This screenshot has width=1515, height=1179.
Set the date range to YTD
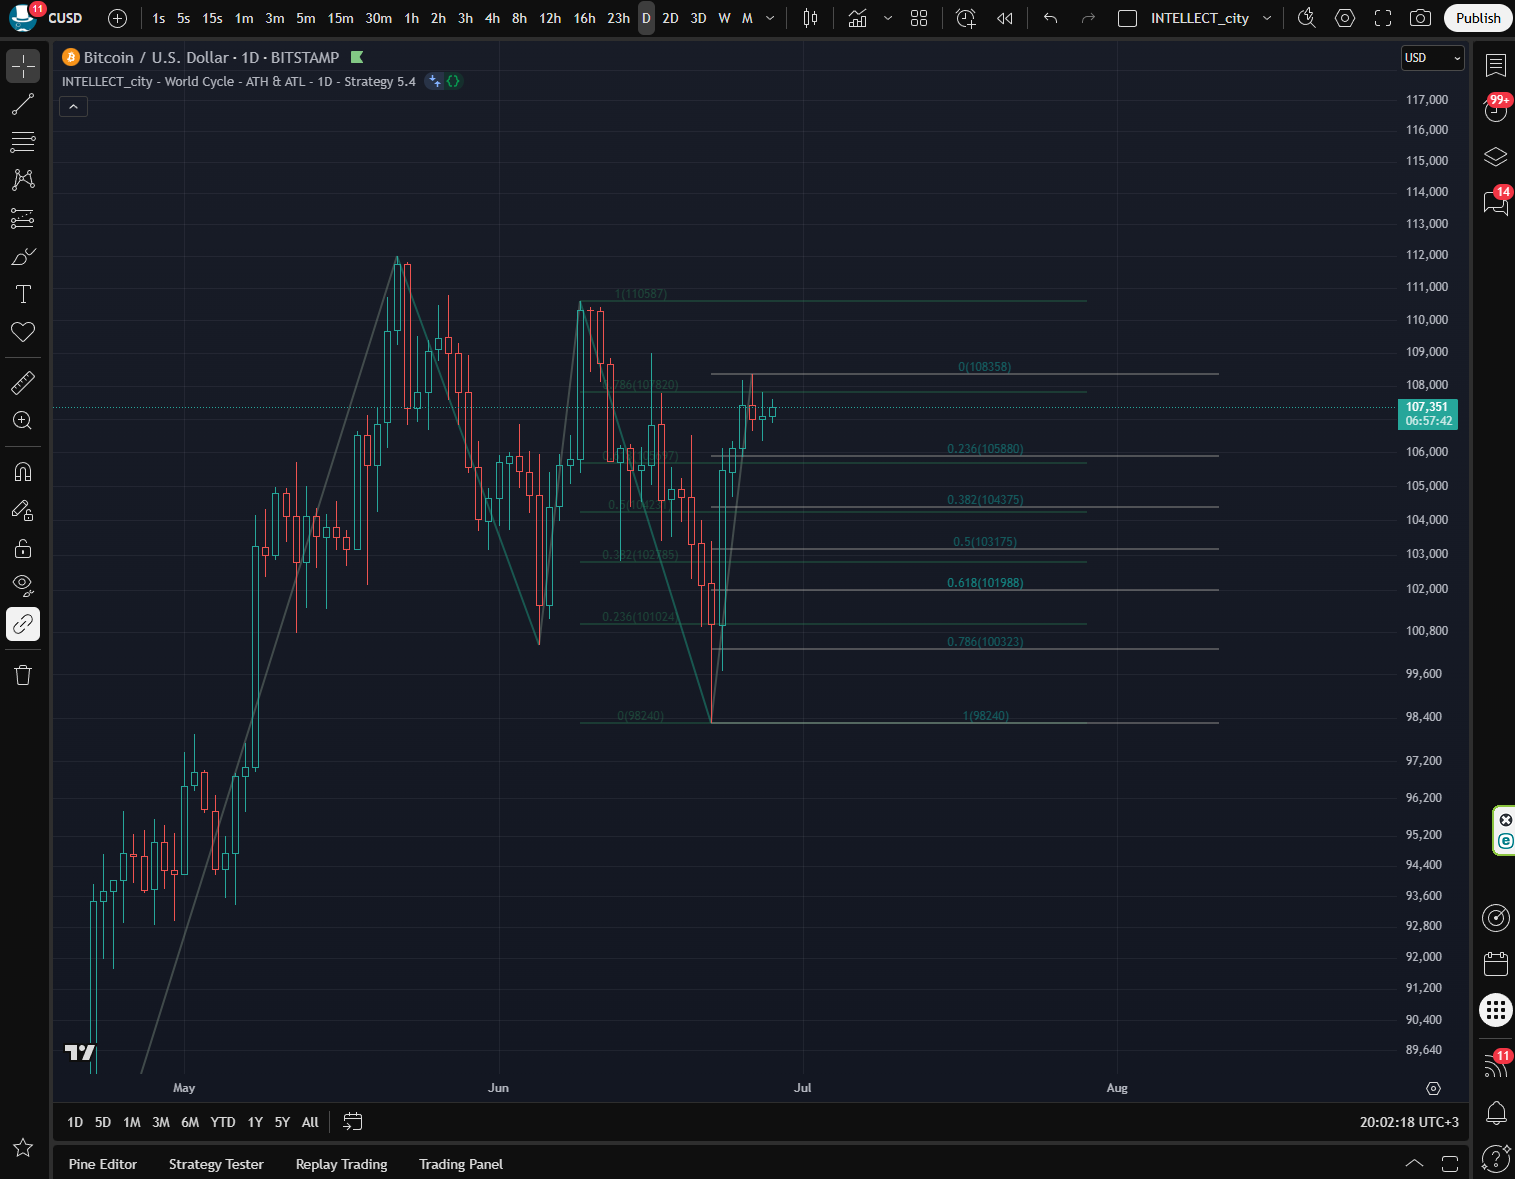pos(223,1122)
